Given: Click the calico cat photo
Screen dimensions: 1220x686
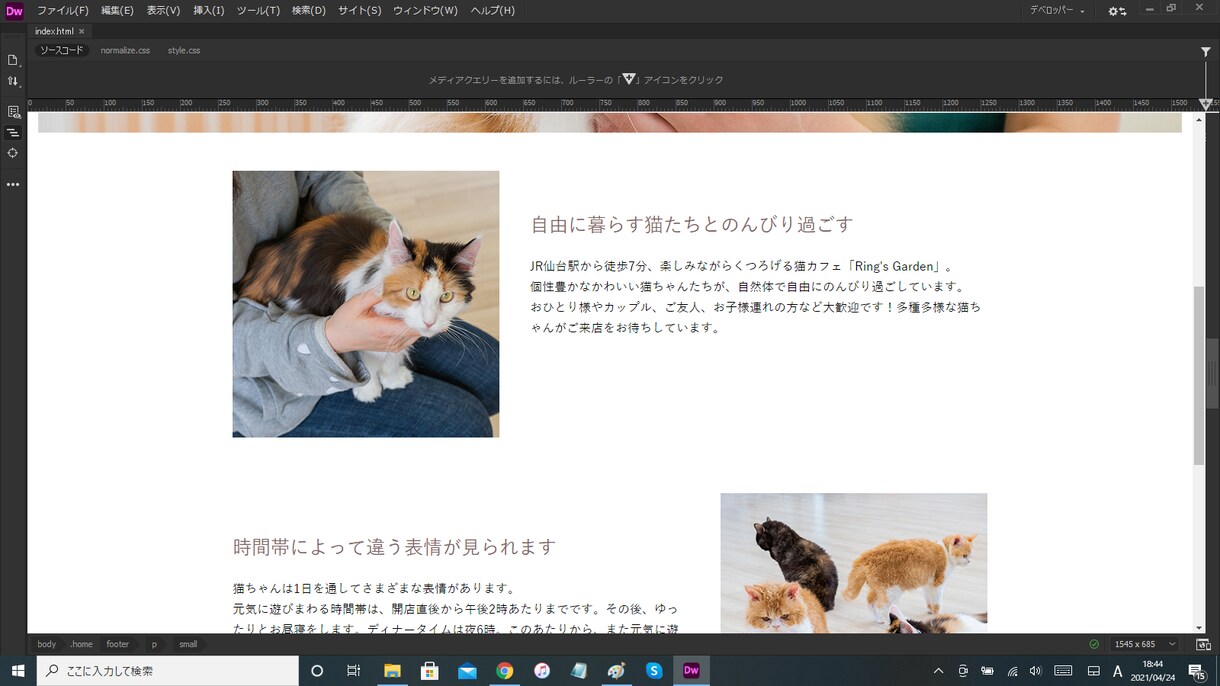Looking at the screenshot, I should point(366,304).
